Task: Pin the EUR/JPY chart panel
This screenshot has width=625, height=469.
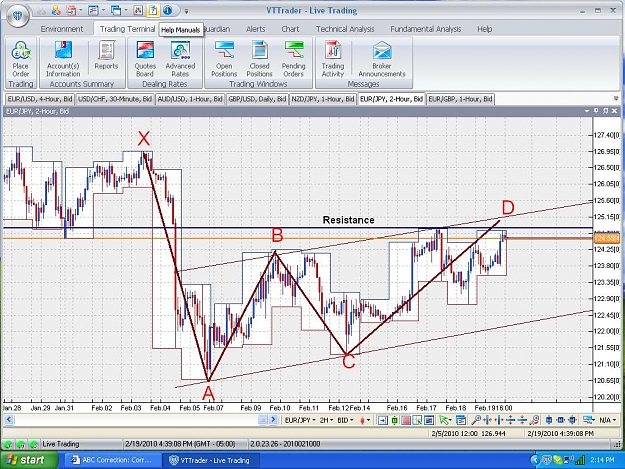Action: click(596, 111)
